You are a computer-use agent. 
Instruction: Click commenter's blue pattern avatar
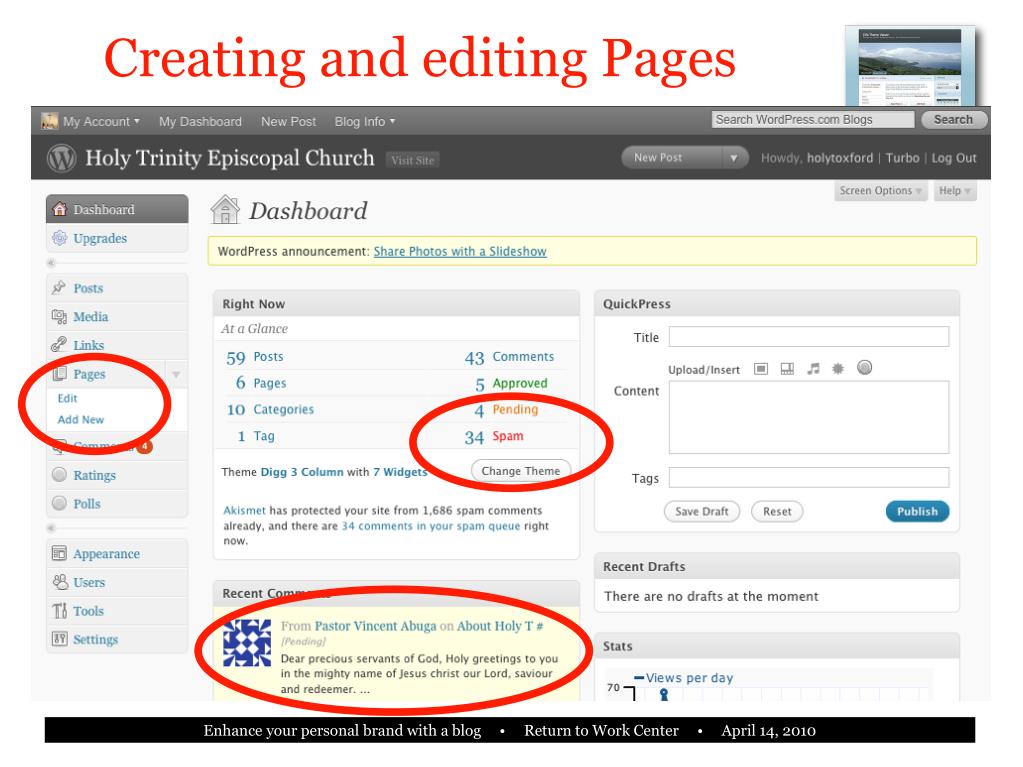click(x=247, y=643)
